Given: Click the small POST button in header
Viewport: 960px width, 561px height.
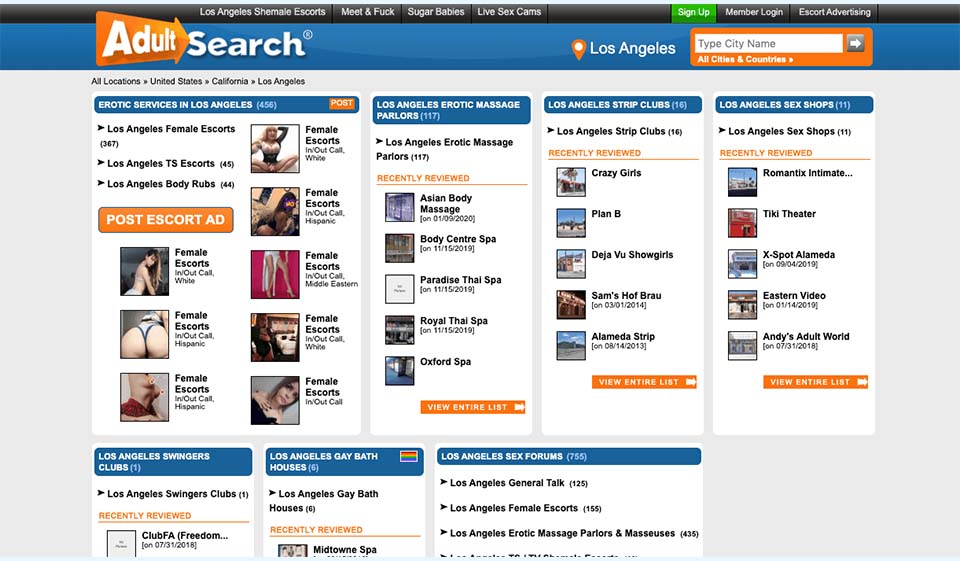Looking at the screenshot, I should [x=342, y=104].
